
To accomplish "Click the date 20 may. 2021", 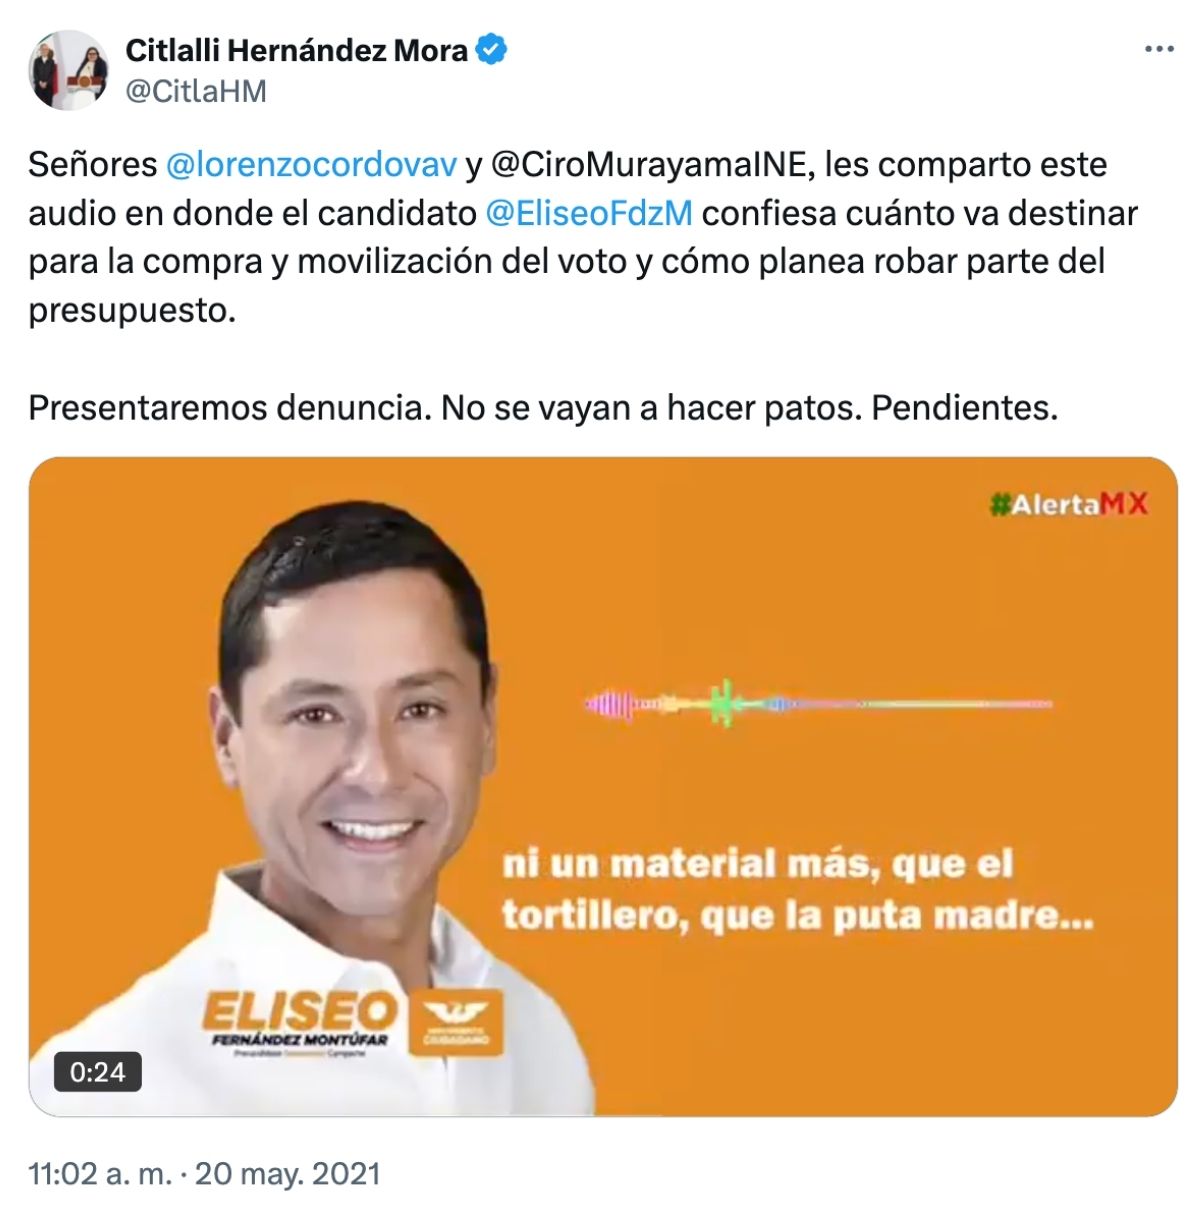I will click(x=288, y=1173).
